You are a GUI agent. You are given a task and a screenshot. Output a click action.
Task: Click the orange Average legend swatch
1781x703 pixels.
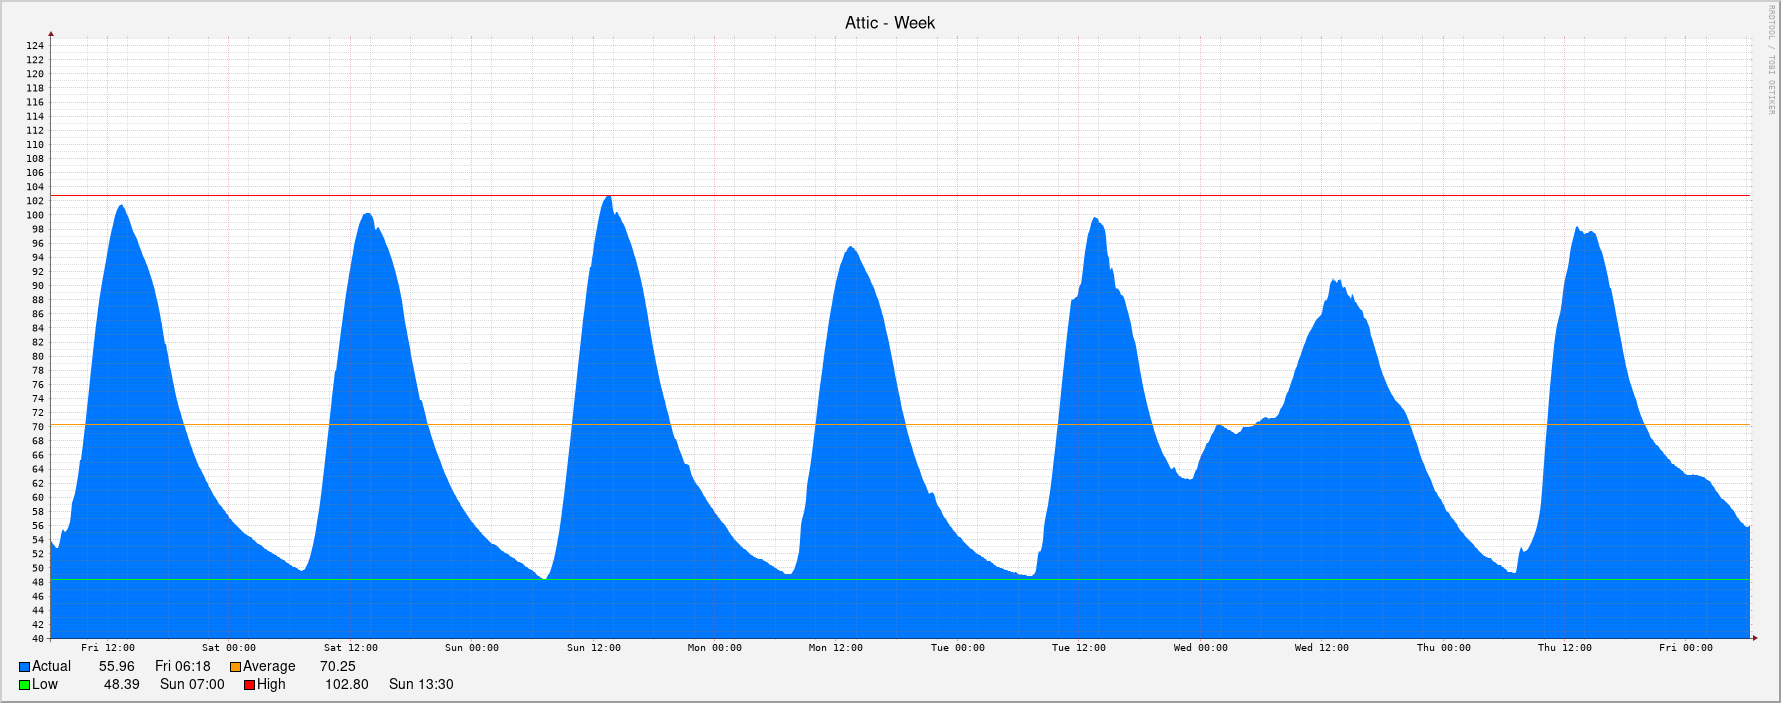pos(235,667)
